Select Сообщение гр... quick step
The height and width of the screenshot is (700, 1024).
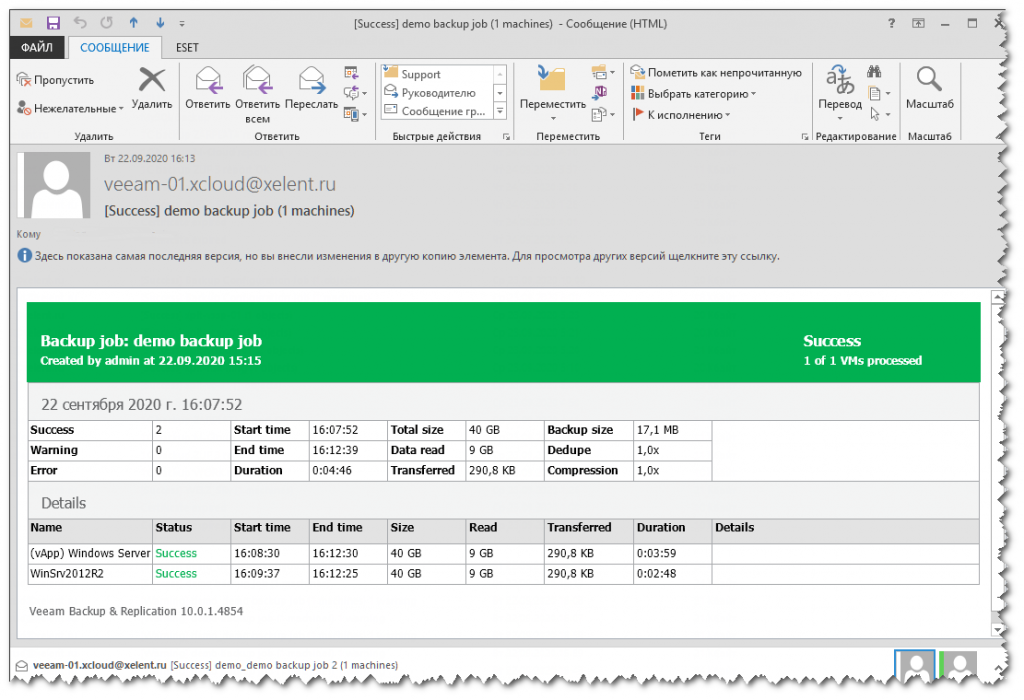point(436,111)
